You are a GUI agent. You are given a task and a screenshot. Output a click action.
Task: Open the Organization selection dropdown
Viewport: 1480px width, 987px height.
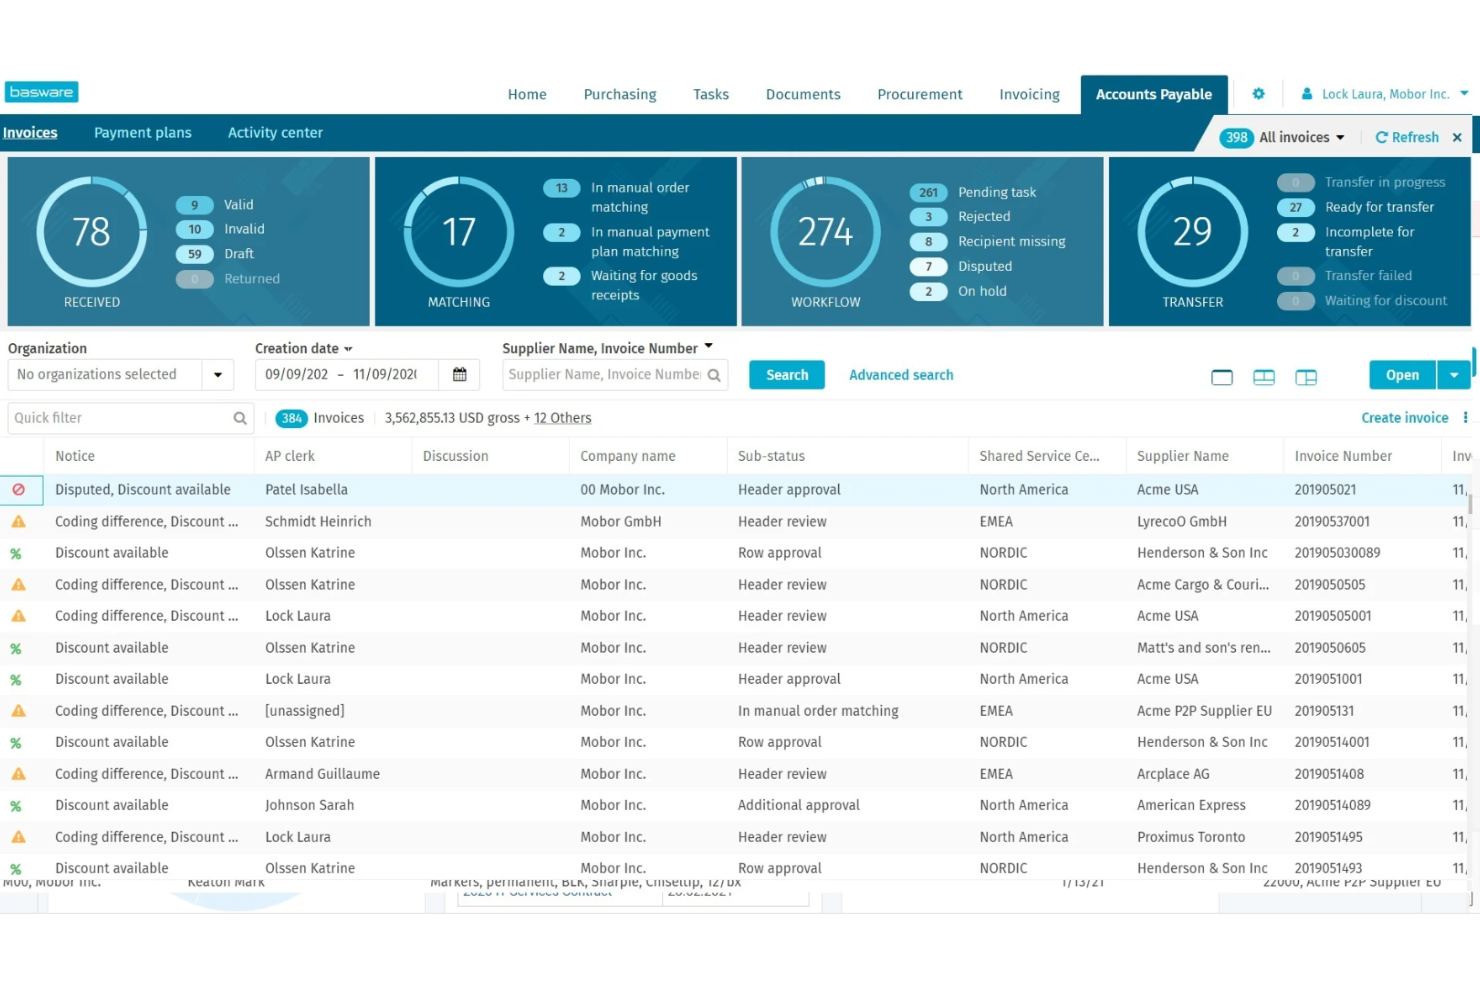tap(217, 374)
